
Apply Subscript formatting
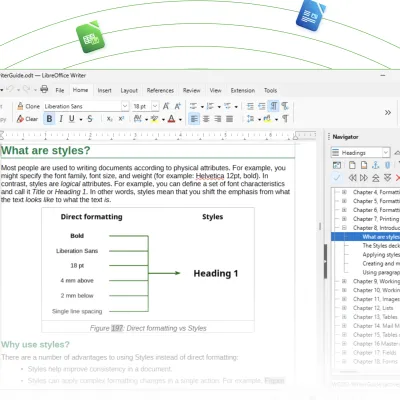tap(109, 119)
